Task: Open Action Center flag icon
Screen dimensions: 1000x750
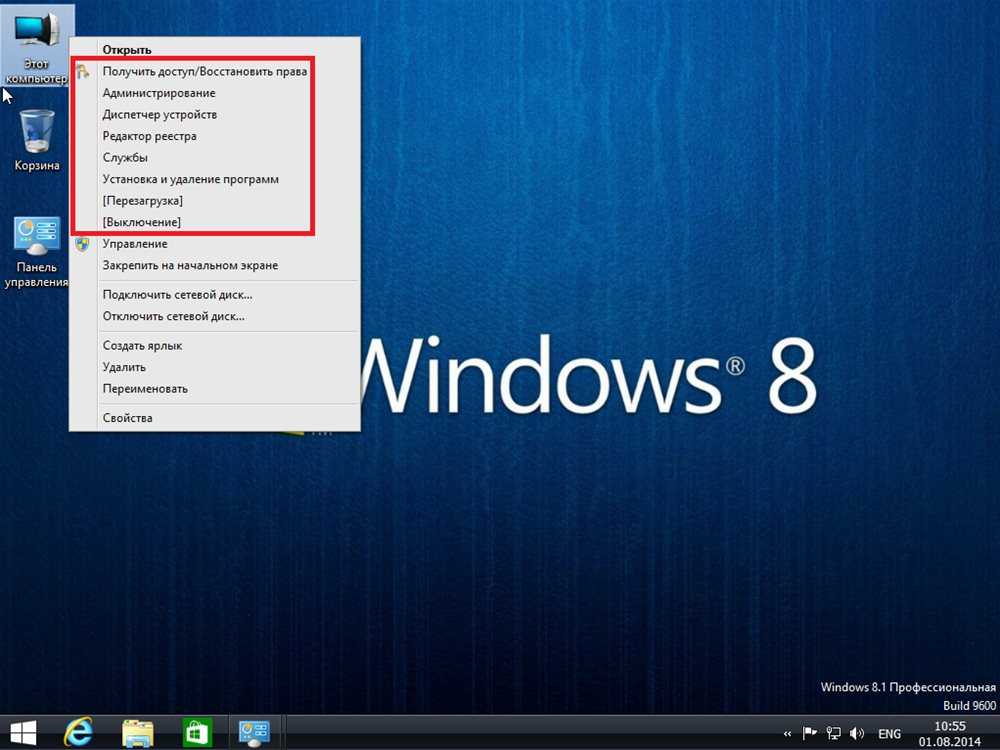Action: tap(809, 733)
